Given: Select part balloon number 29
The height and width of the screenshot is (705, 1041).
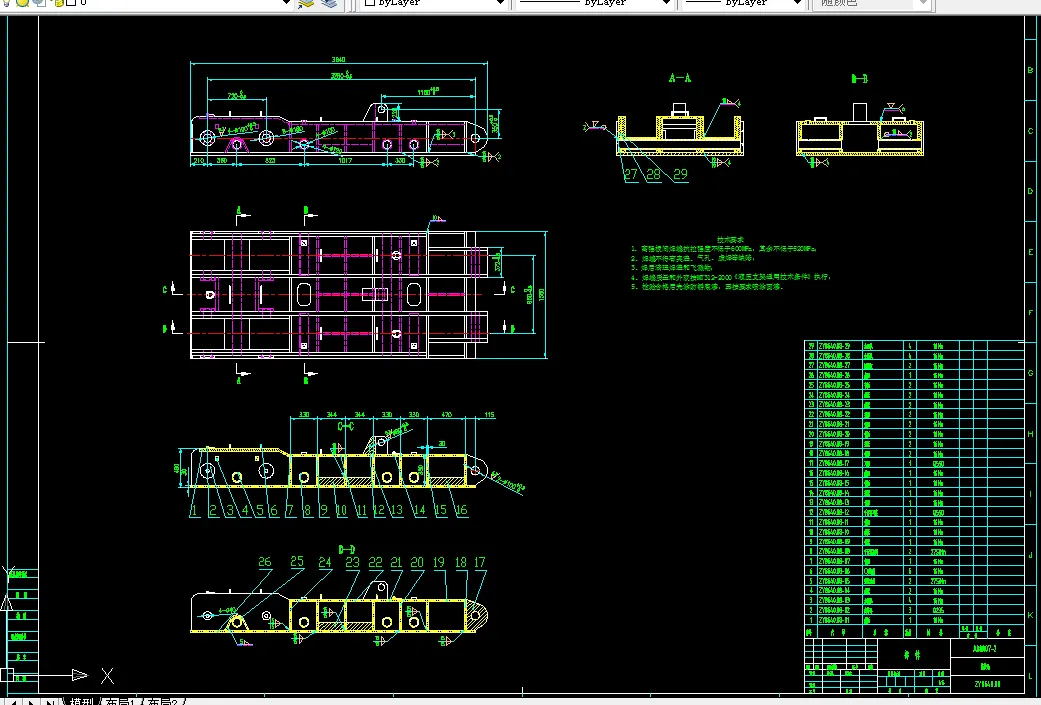Looking at the screenshot, I should point(681,175).
